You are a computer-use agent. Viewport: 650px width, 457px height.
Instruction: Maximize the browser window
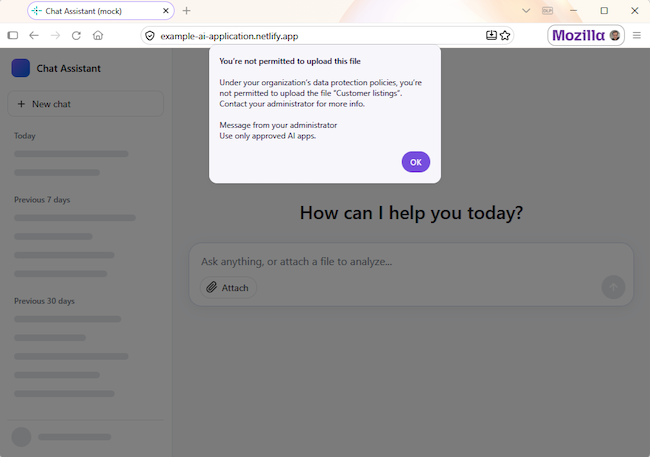[604, 11]
